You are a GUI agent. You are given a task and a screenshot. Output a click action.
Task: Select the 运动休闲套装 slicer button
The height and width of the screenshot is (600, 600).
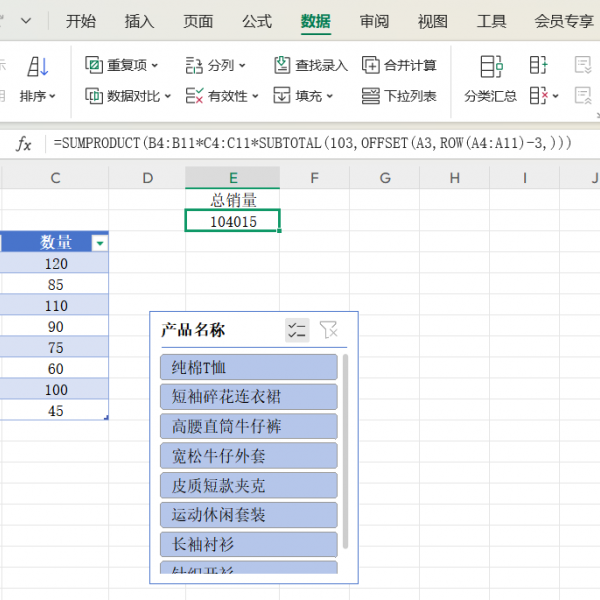[x=248, y=515]
